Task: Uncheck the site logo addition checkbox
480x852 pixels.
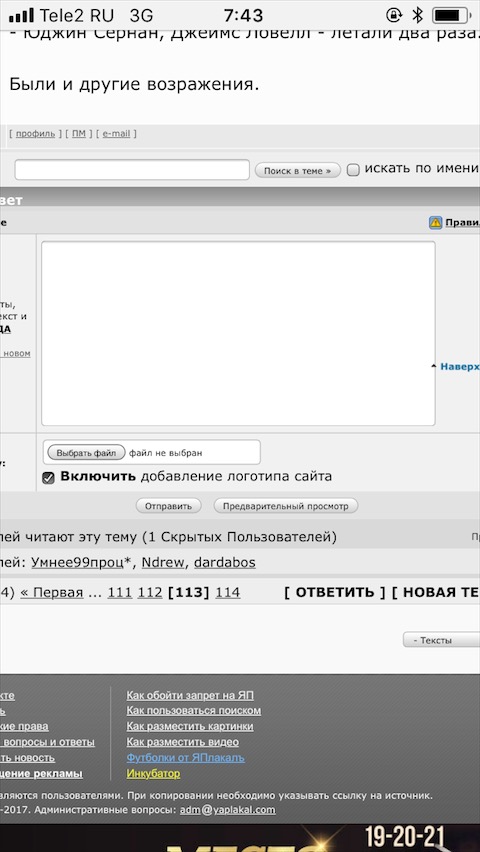Action: (x=48, y=478)
